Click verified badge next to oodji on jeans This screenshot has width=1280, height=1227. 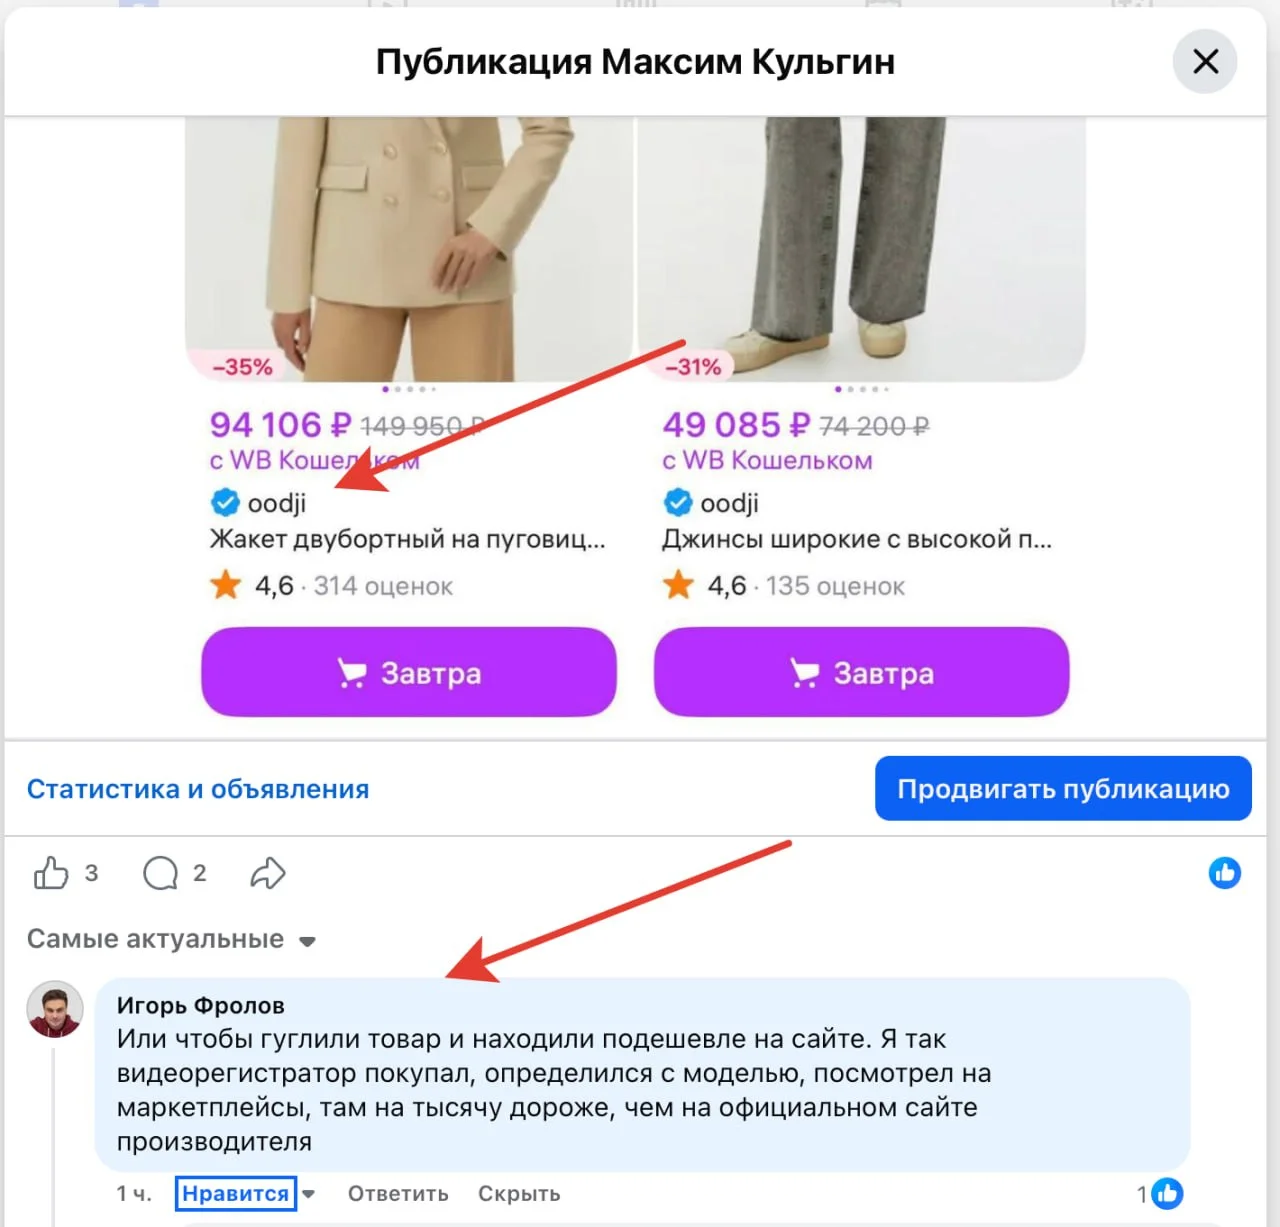click(x=678, y=502)
